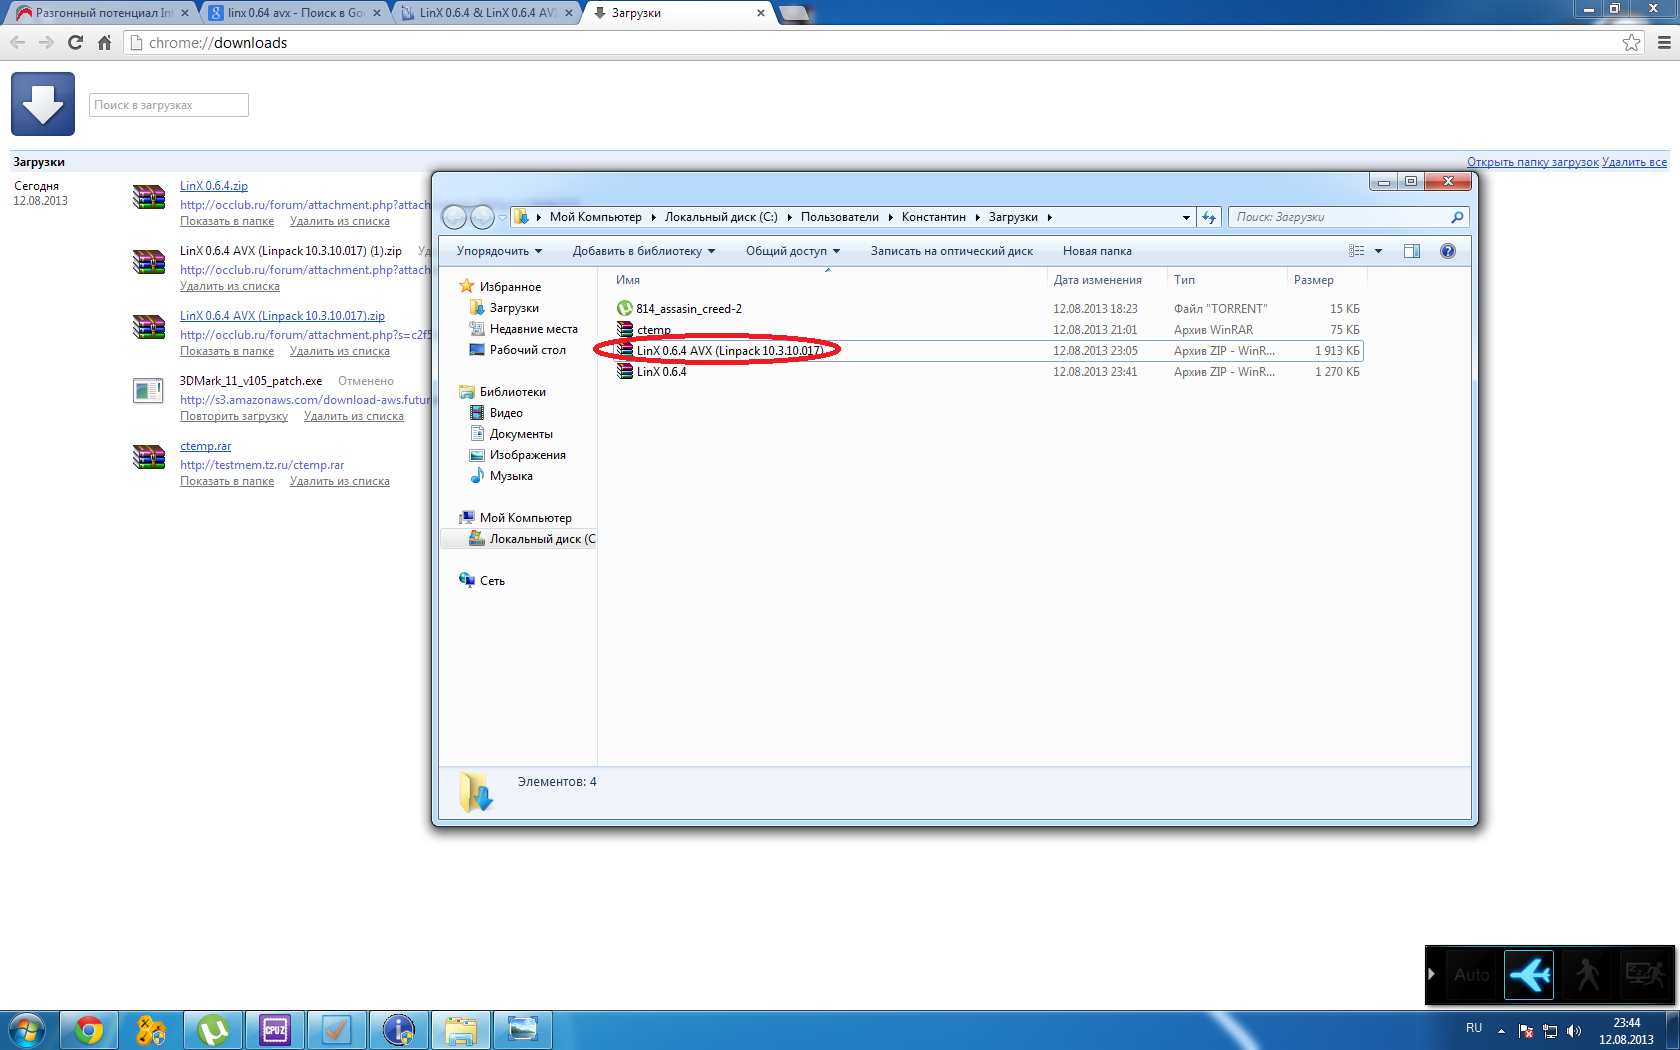Close the 'linx 0.64 avx' search tab
Viewport: 1680px width, 1050px height.
tap(377, 13)
